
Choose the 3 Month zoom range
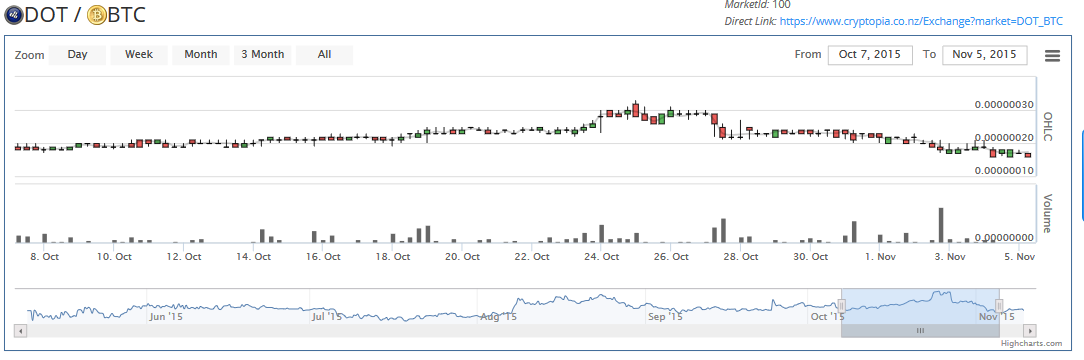(x=262, y=55)
